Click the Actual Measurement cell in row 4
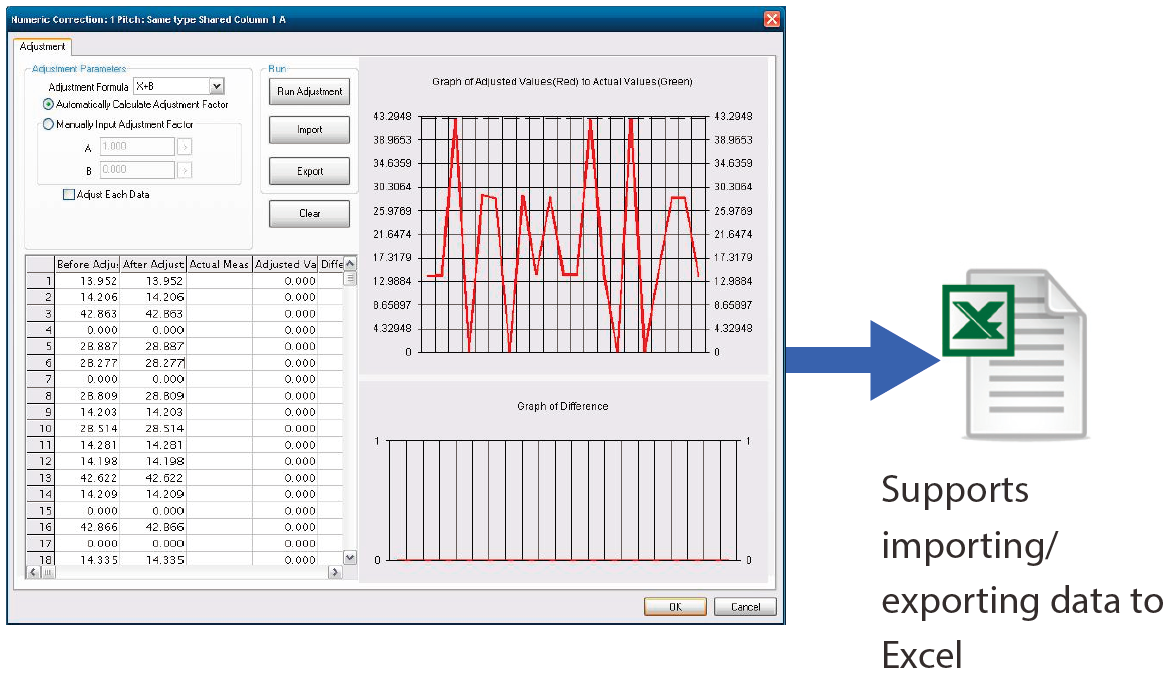The image size is (1169, 683). click(x=219, y=330)
